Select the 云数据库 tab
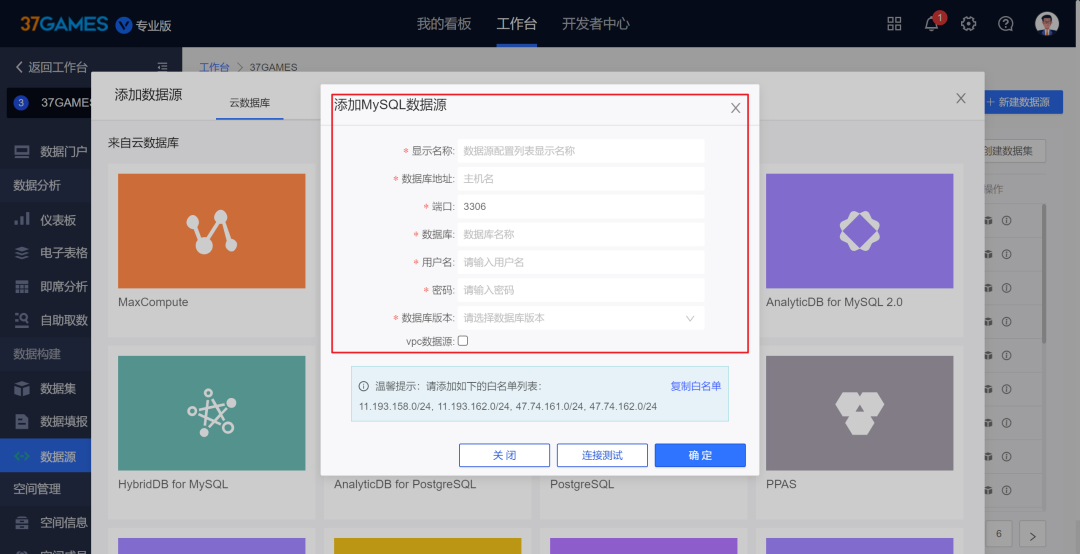This screenshot has height=554, width=1080. (x=249, y=103)
